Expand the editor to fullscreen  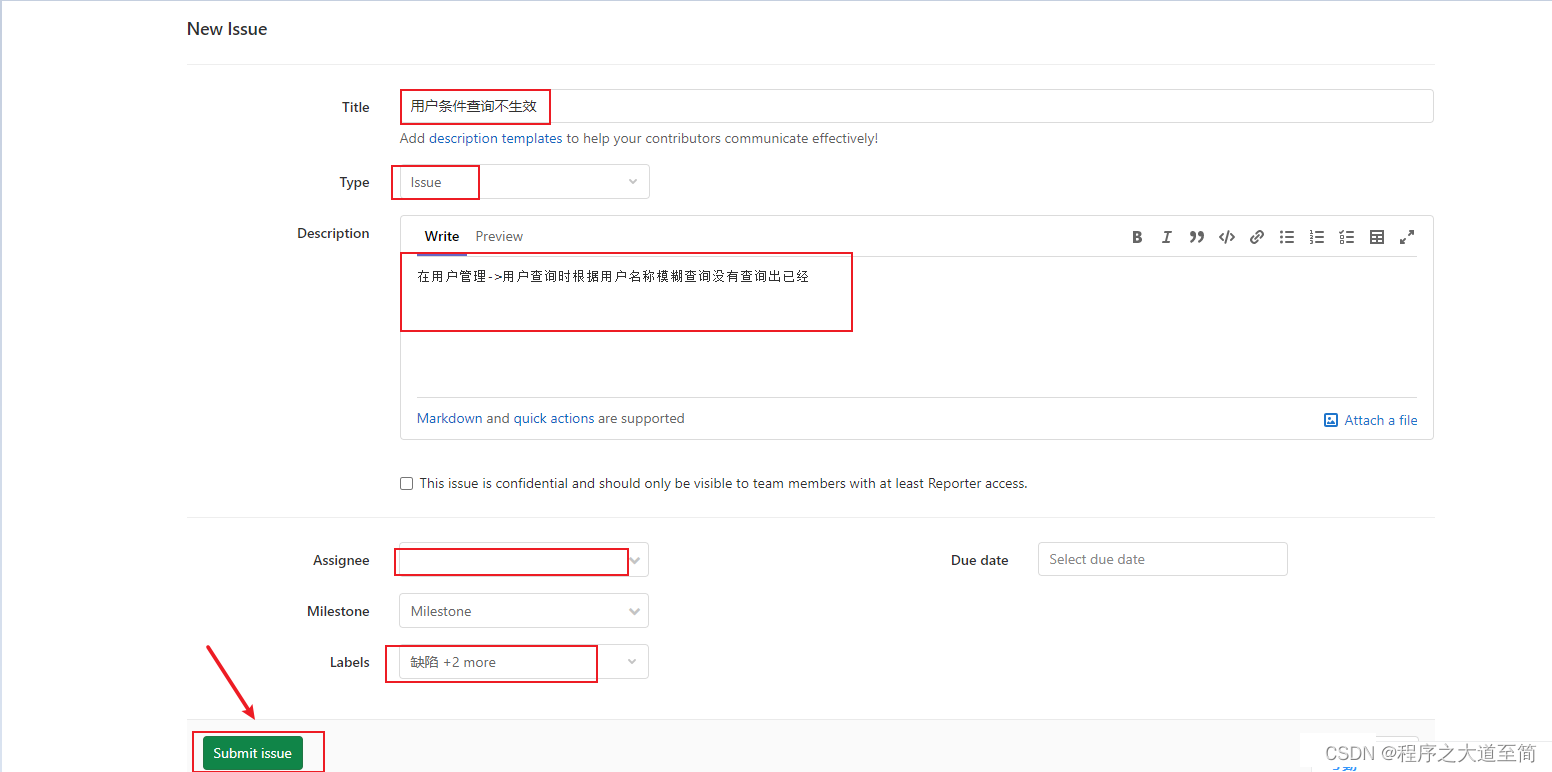point(1406,236)
